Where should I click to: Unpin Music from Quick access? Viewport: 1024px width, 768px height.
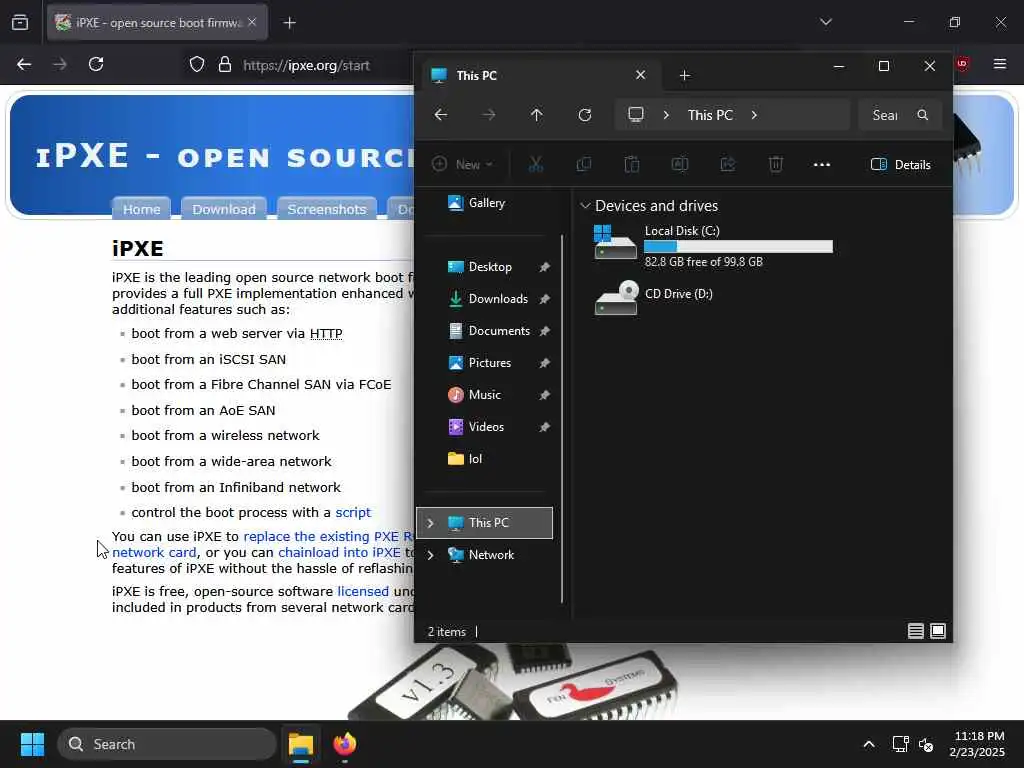[545, 395]
